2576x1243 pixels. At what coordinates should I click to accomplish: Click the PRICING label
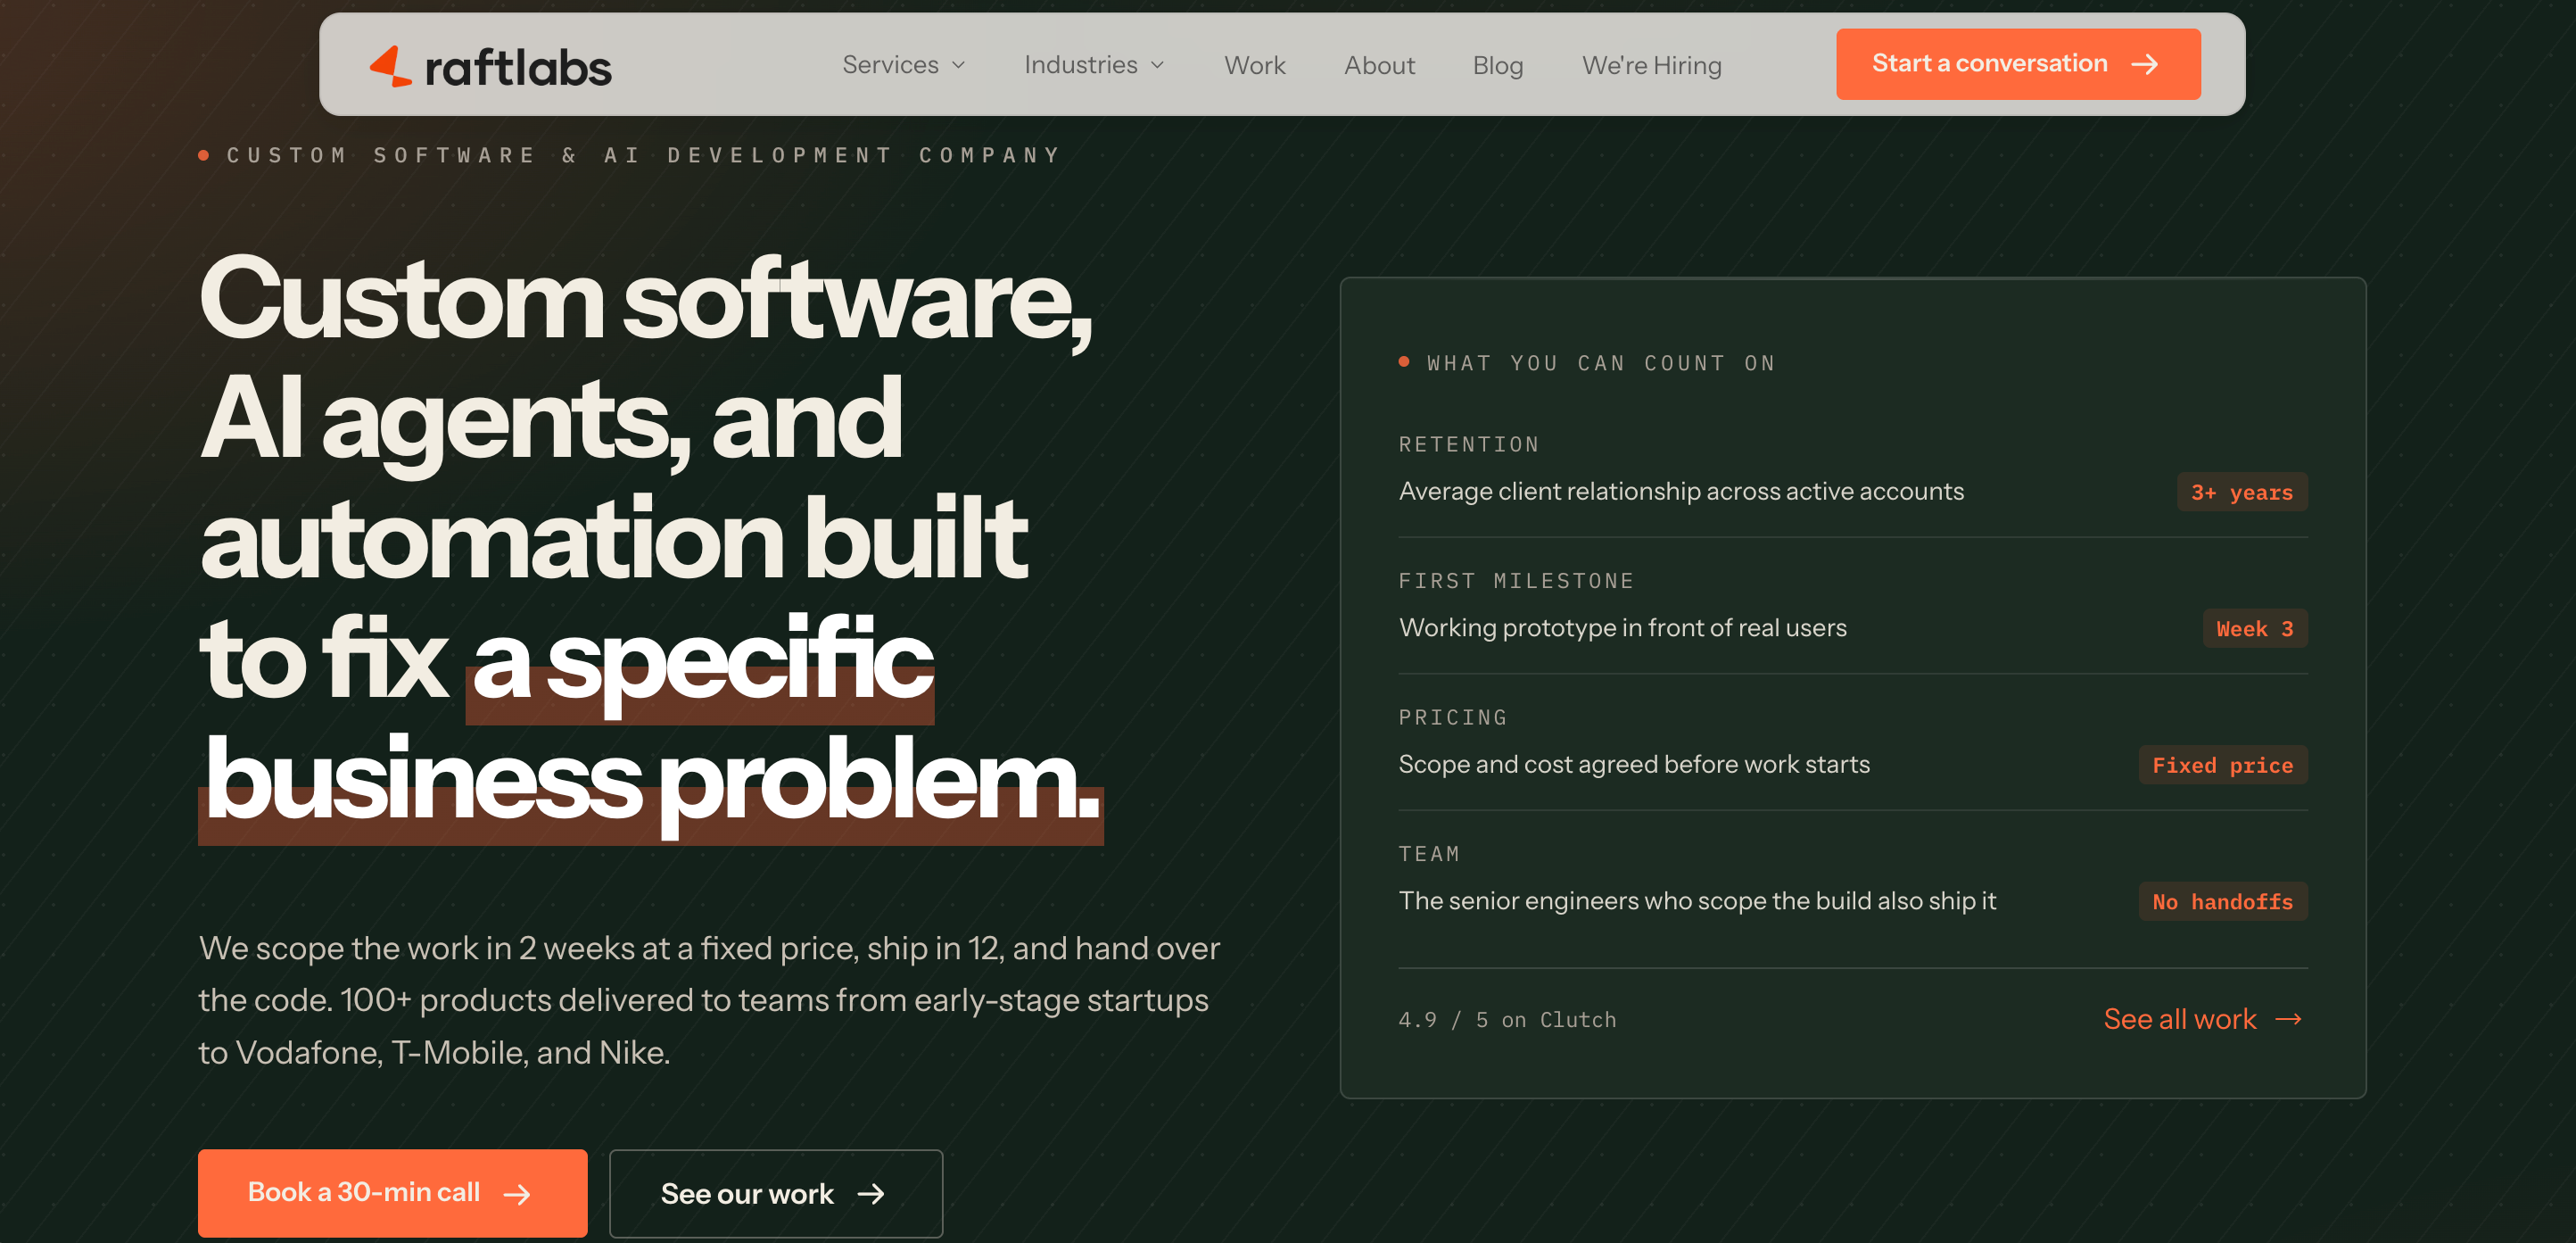1452,717
